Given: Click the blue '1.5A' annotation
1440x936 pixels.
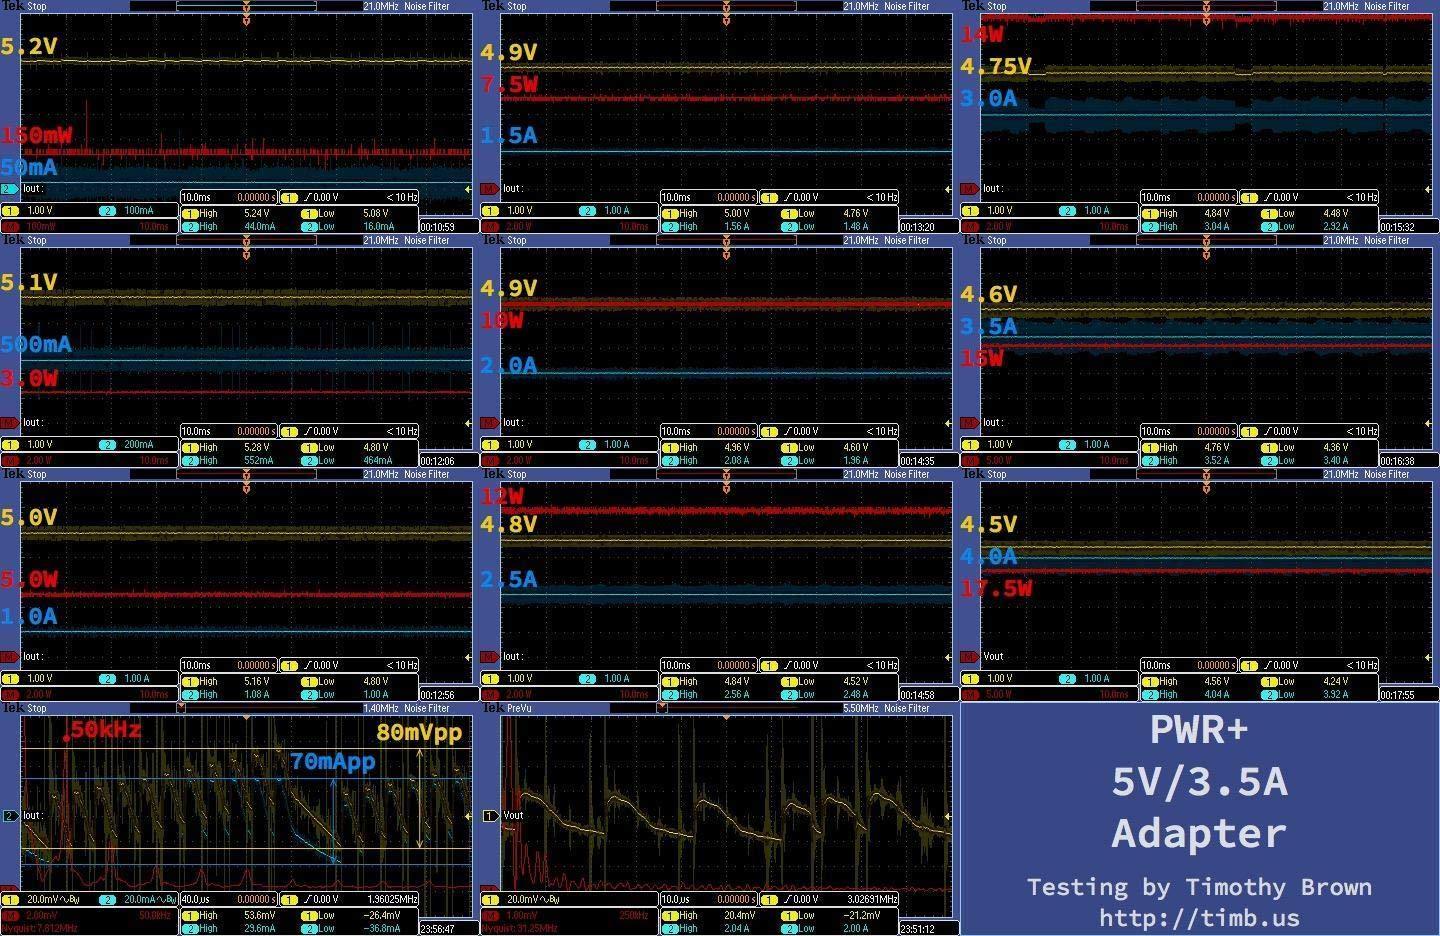Looking at the screenshot, I should [x=509, y=135].
